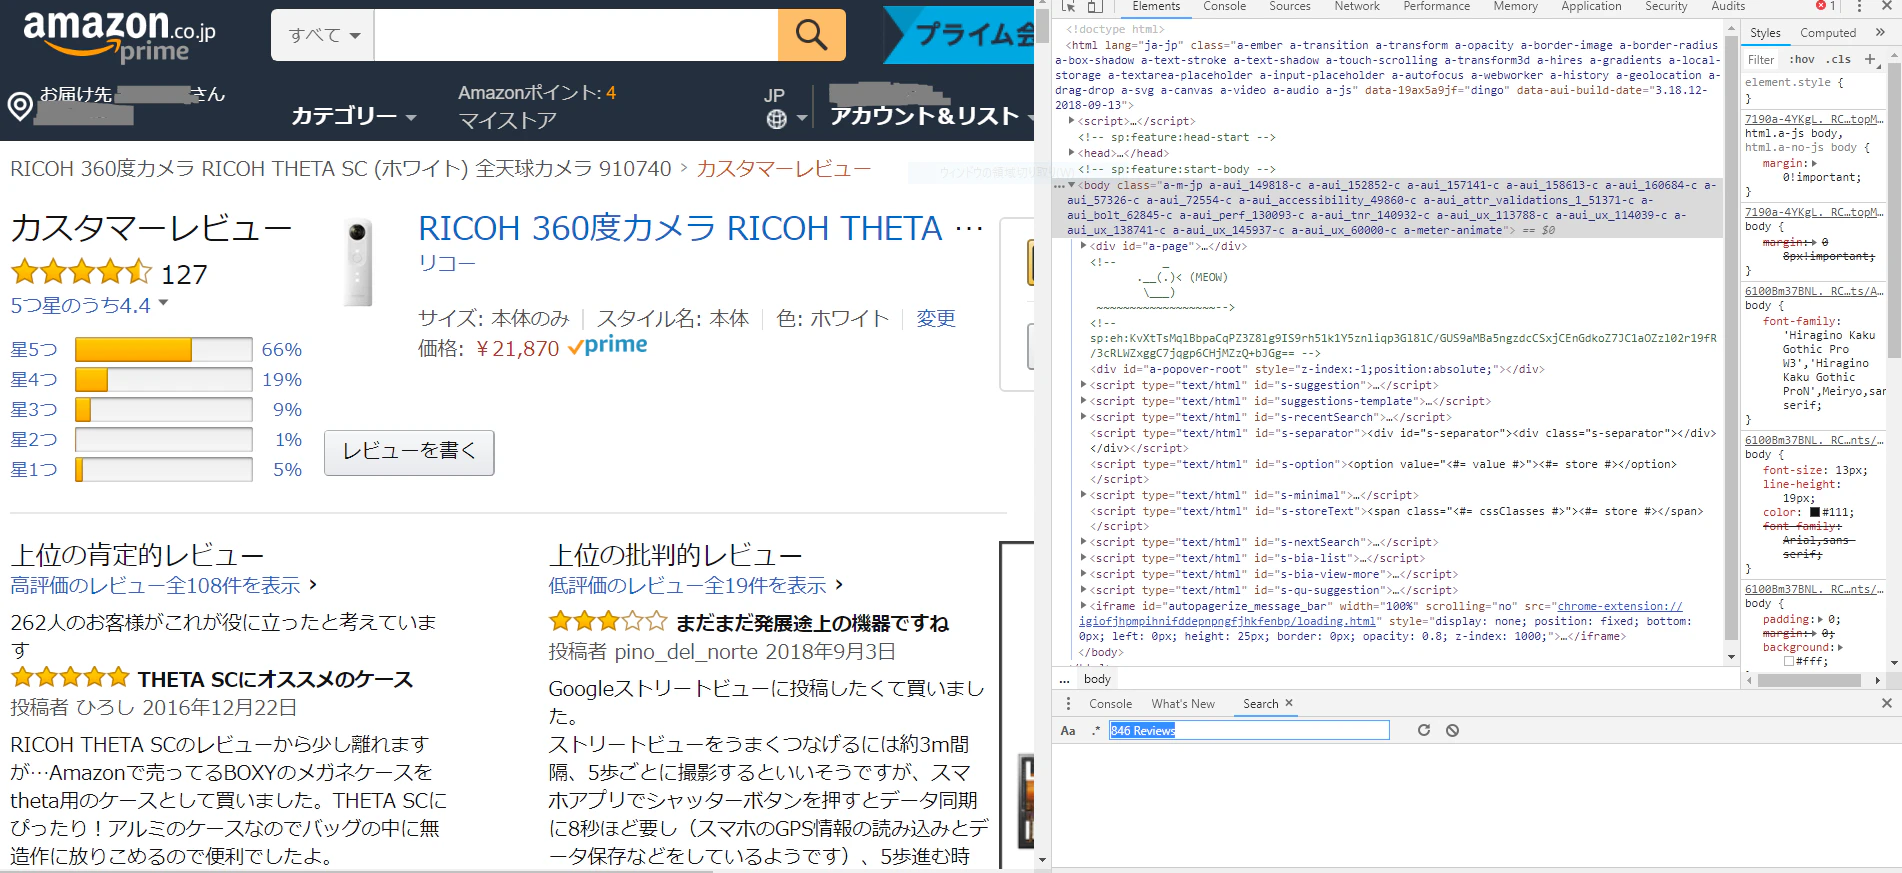
Task: Open the カテゴリー dropdown menu
Action: tap(354, 116)
